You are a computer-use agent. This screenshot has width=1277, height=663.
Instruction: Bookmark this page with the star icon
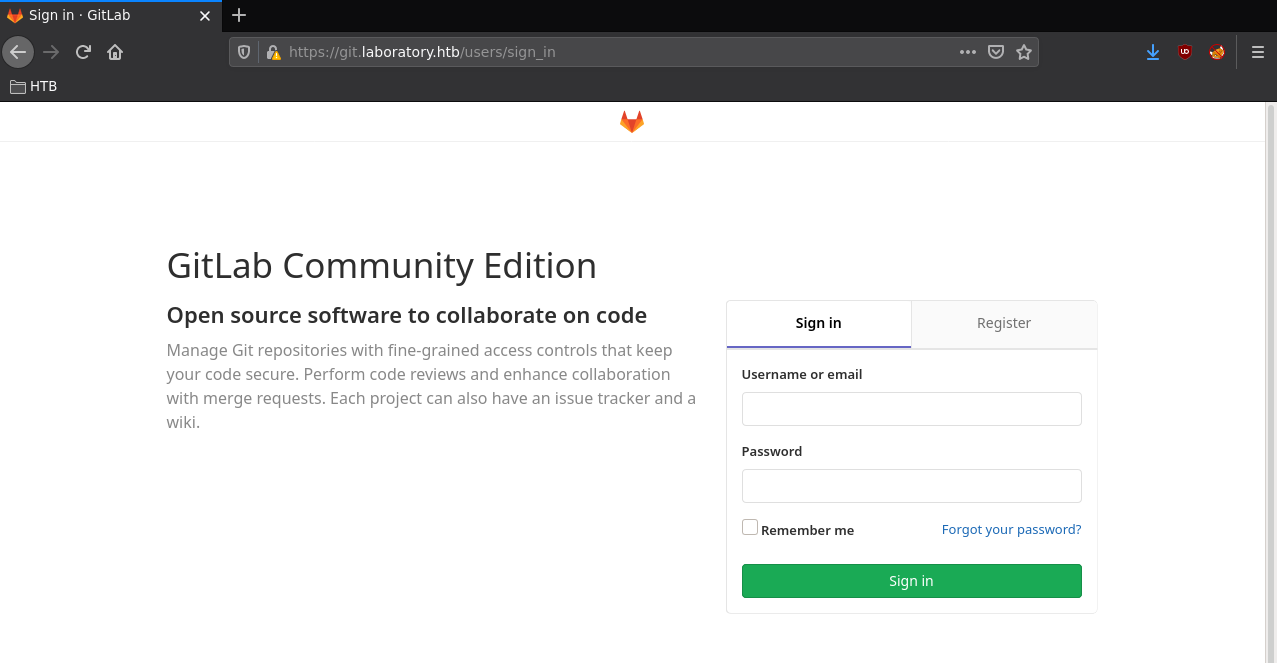(1024, 52)
